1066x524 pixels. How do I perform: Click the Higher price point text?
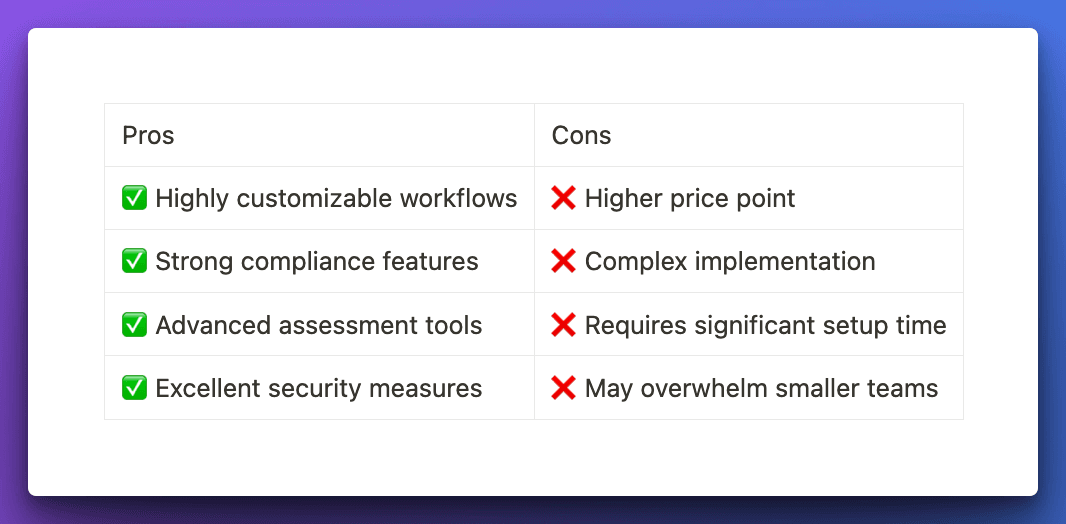pyautogui.click(x=690, y=198)
